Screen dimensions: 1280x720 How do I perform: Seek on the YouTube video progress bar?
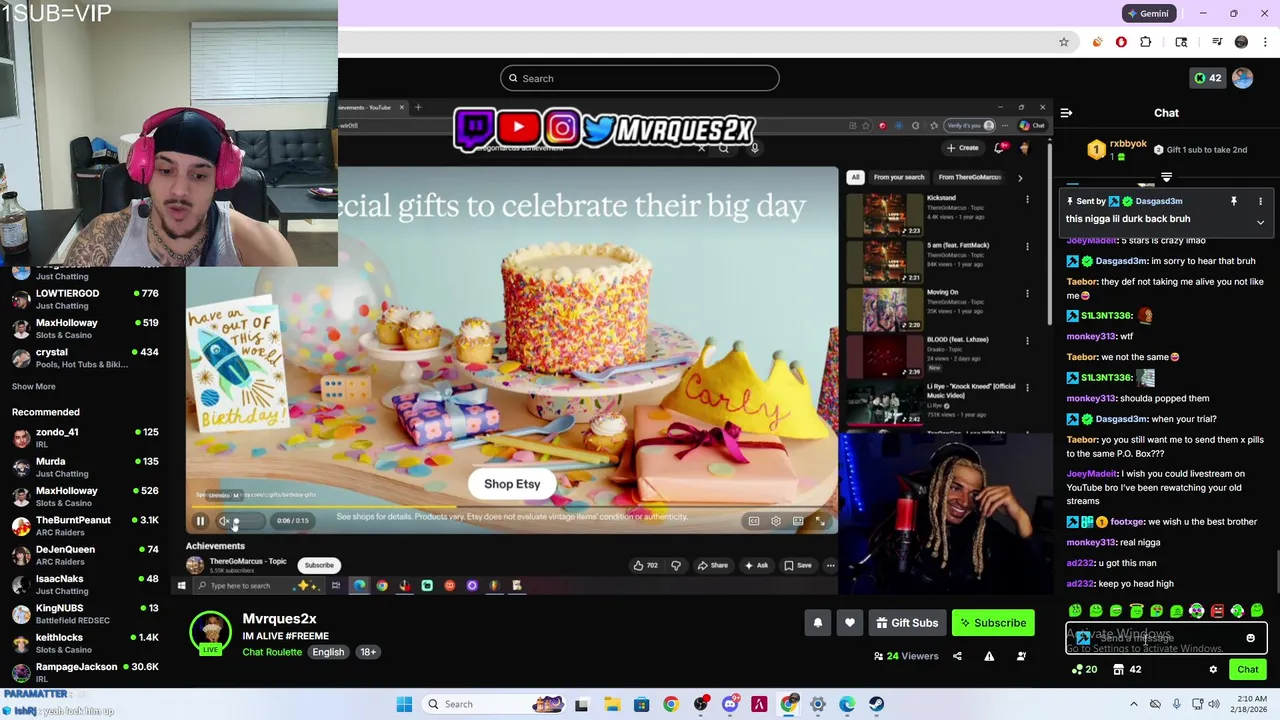point(510,507)
